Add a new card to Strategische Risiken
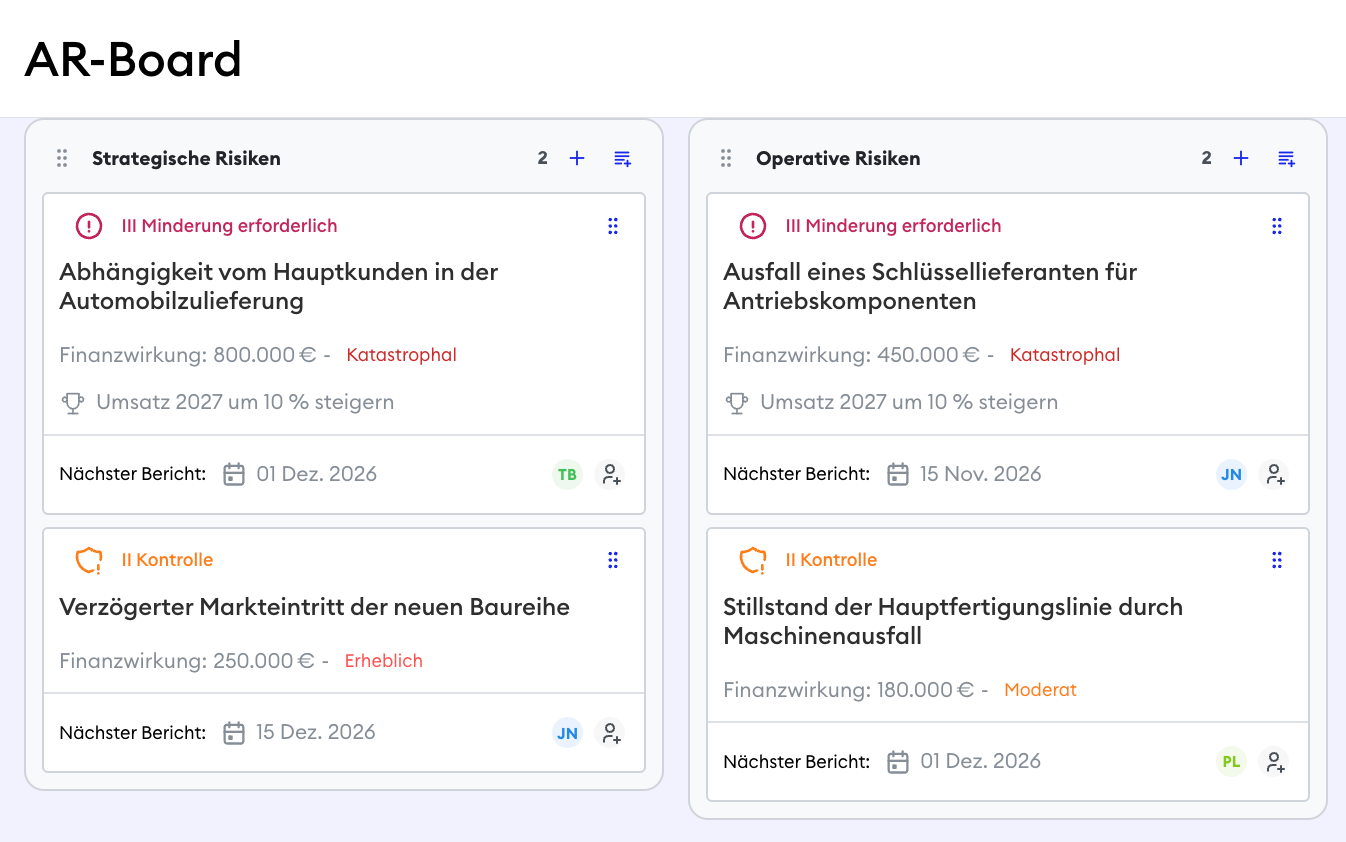 pos(577,158)
